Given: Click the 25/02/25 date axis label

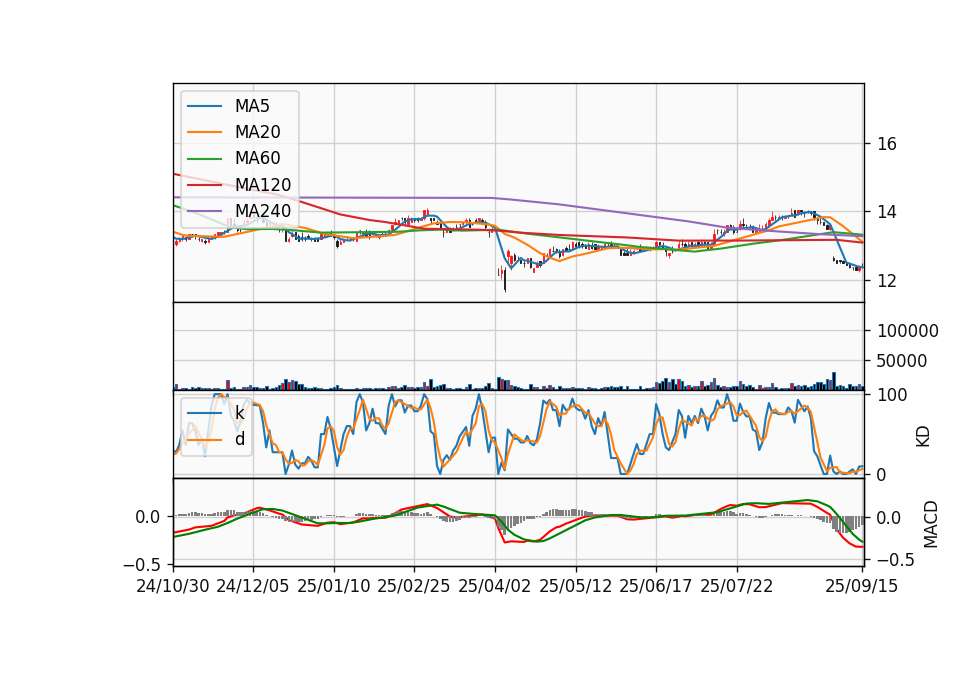Looking at the screenshot, I should point(413,586).
